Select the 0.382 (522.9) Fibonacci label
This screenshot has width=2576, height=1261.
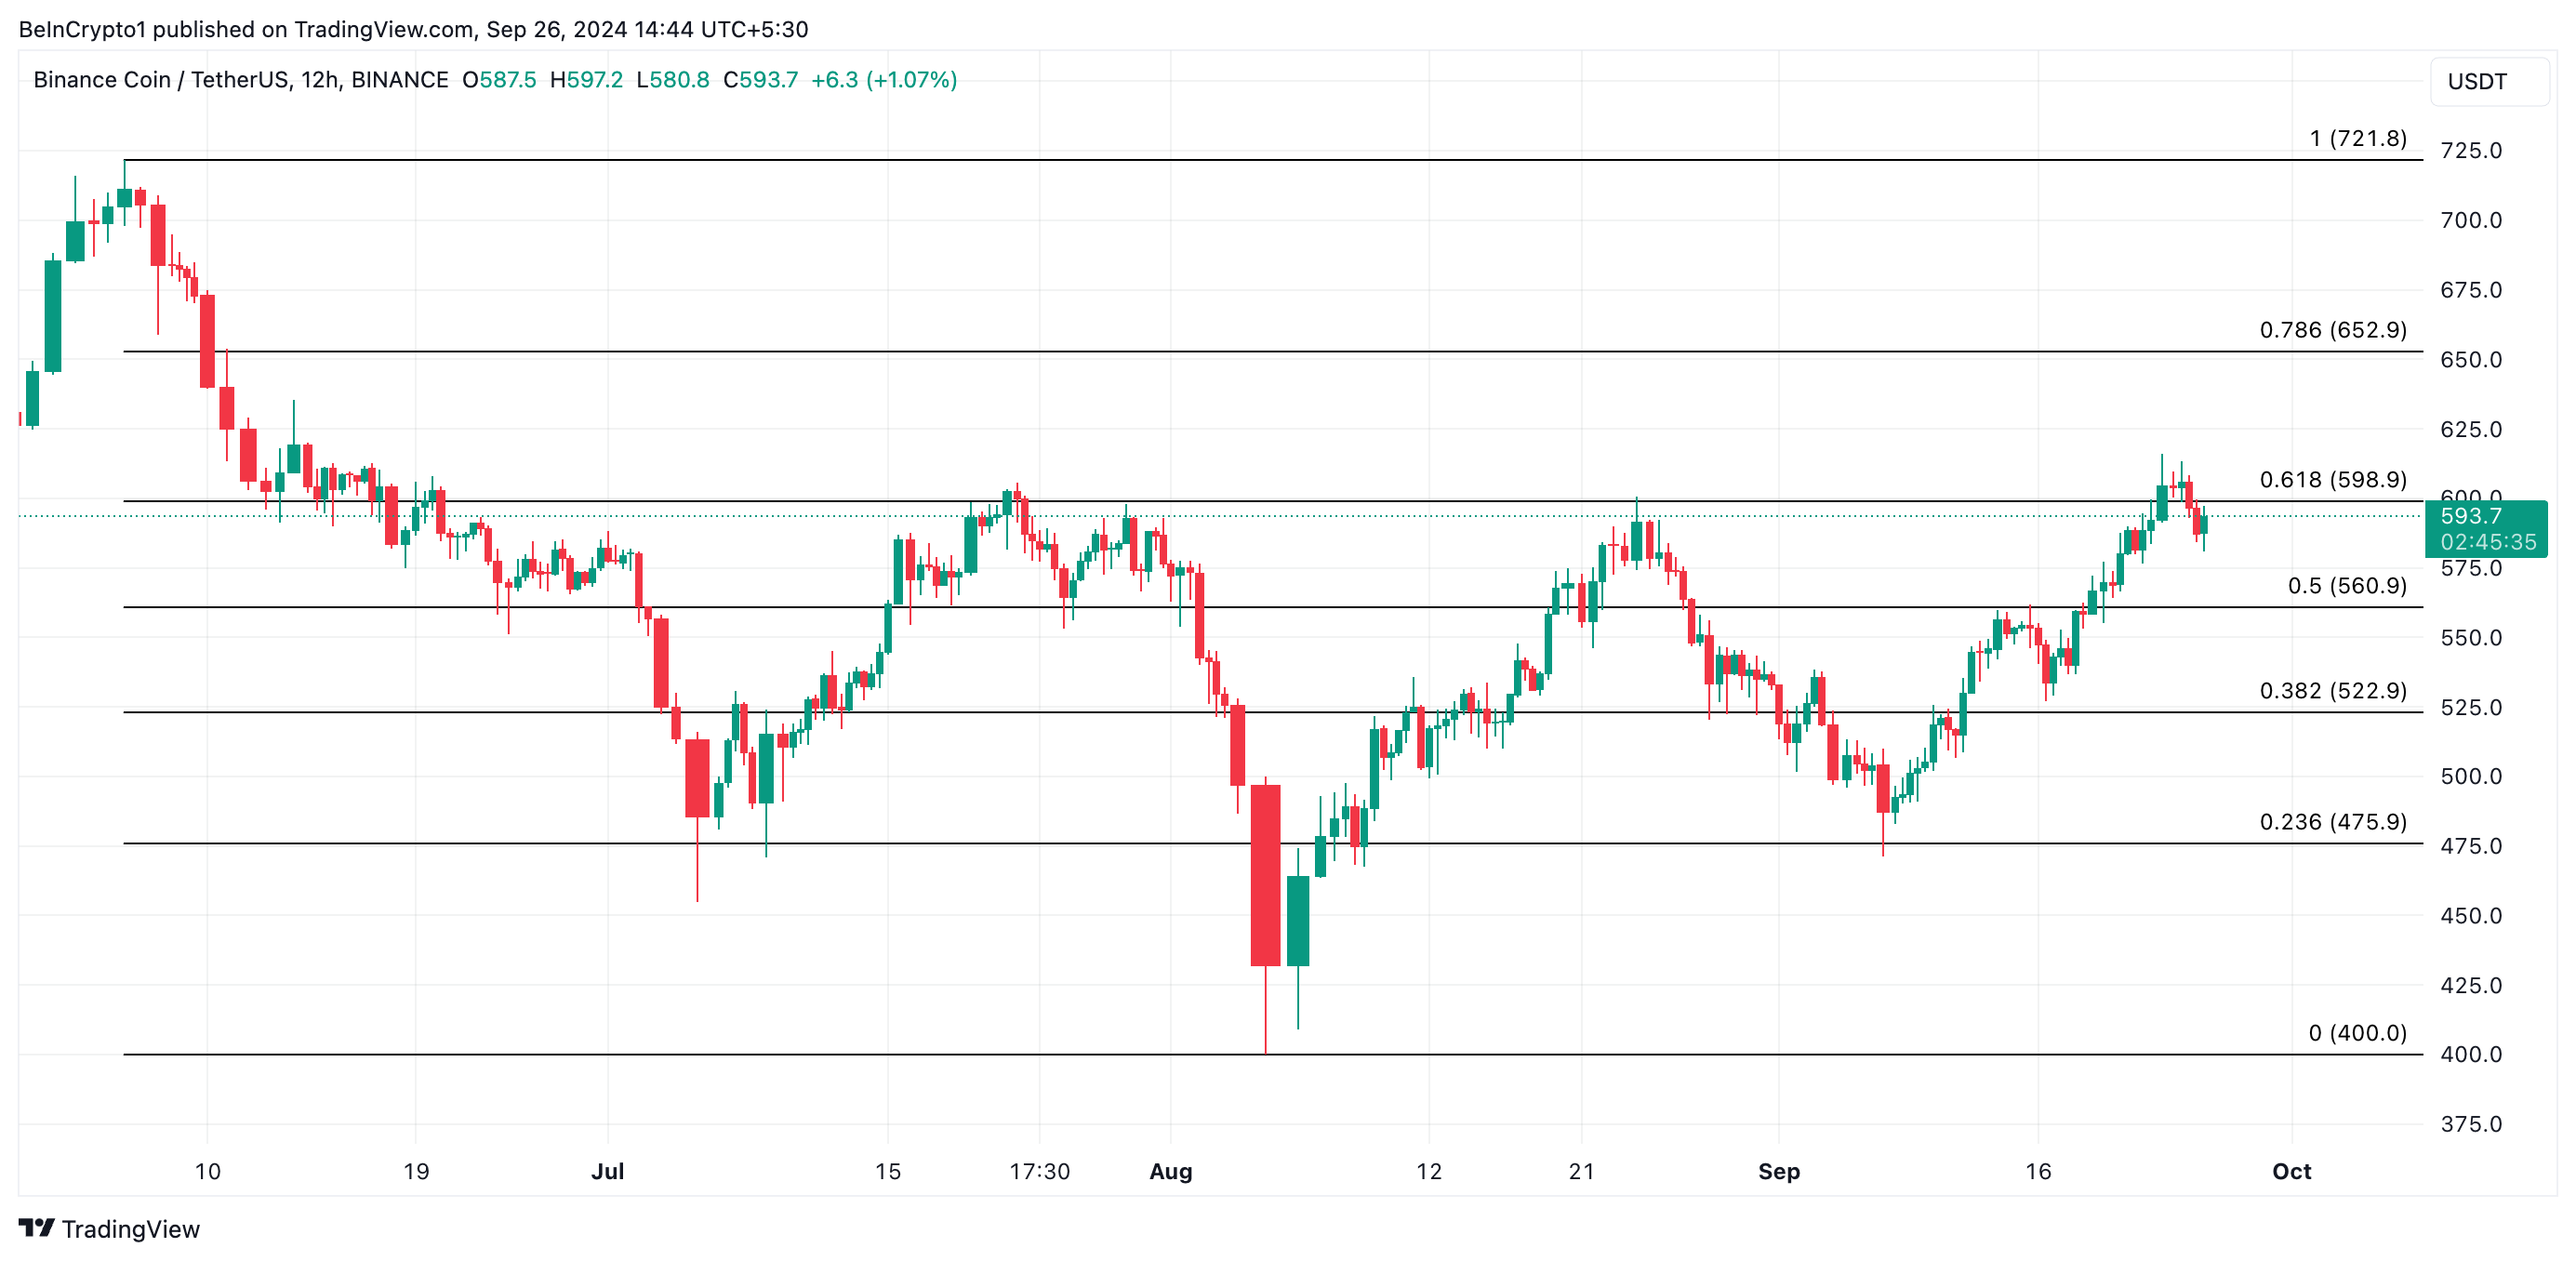coord(2332,691)
